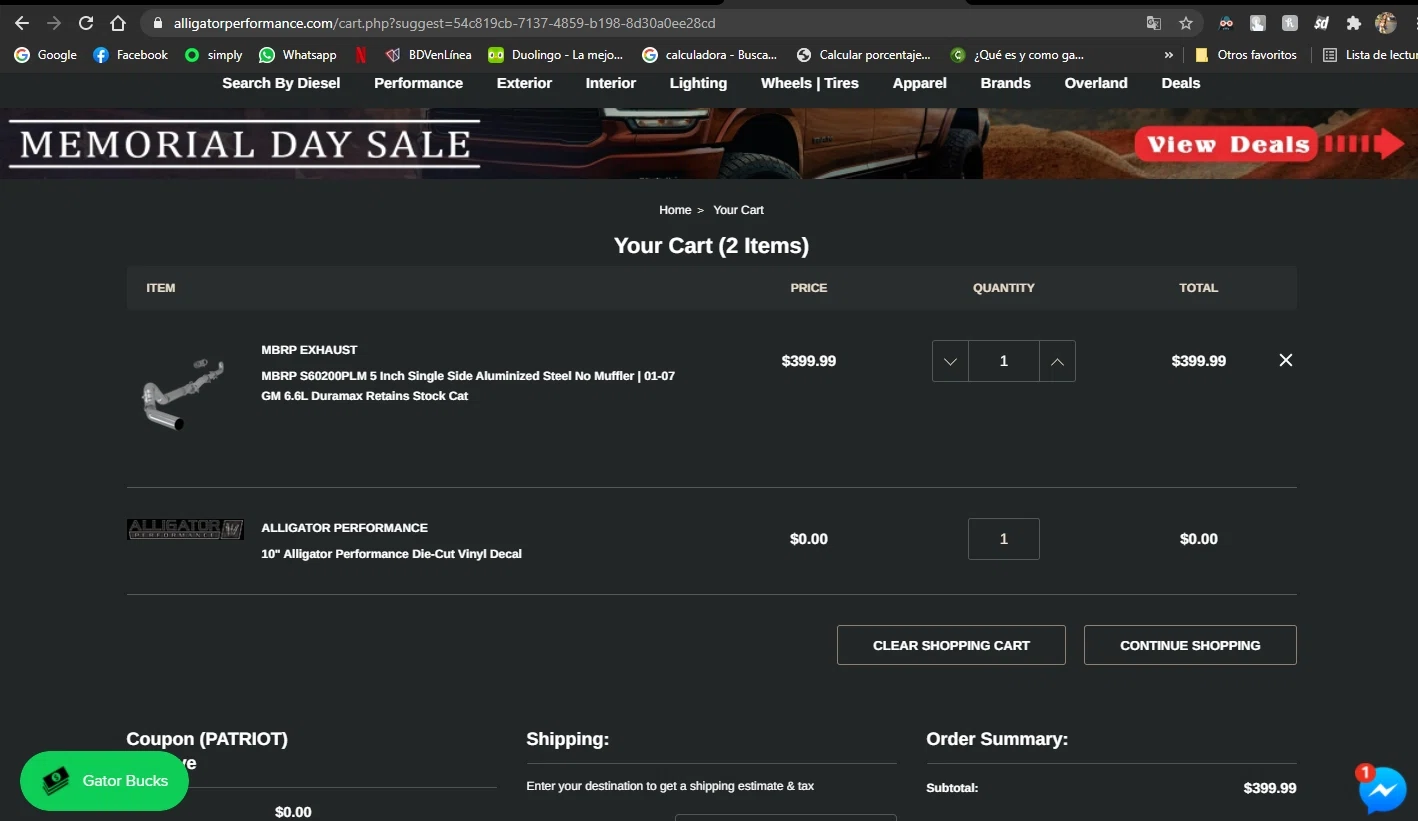The width and height of the screenshot is (1418, 821).
Task: Go to Home in the breadcrumb
Action: tap(675, 210)
